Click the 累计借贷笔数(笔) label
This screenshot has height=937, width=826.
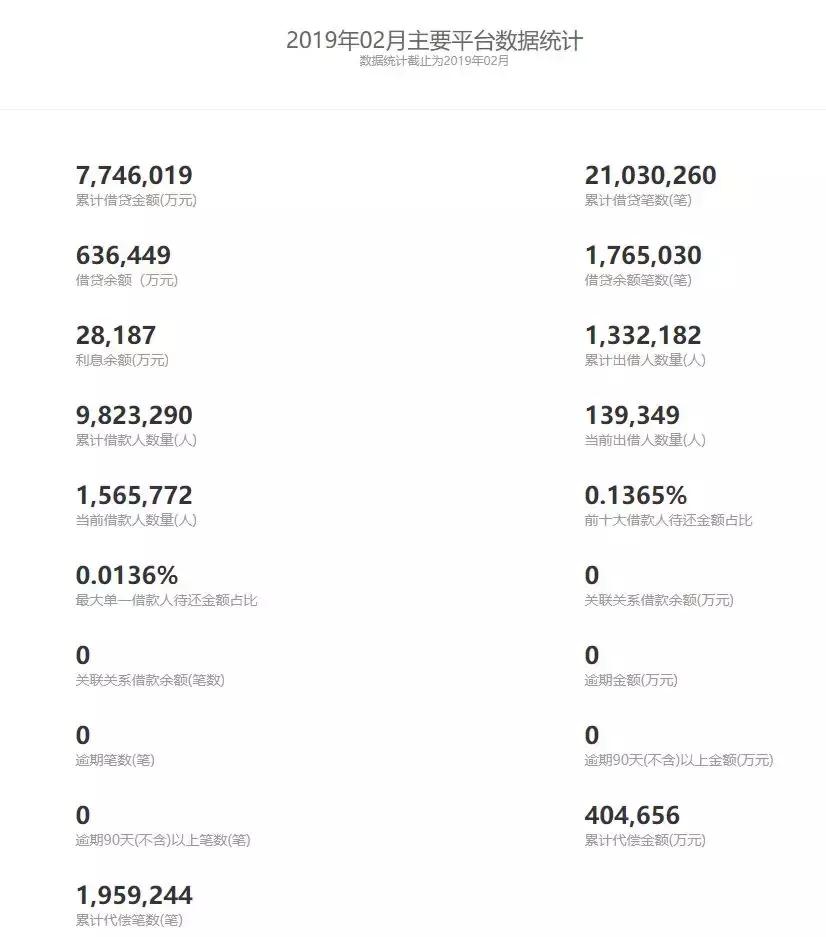click(638, 200)
